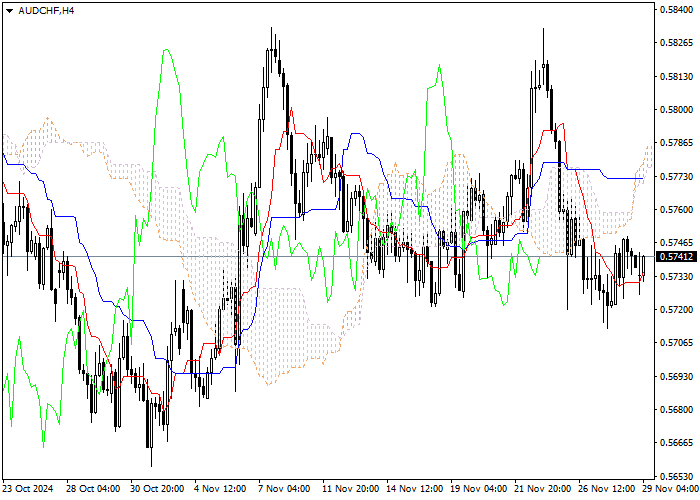Select the 4 Nov 12:00 time label
700x500 pixels.
(222, 489)
